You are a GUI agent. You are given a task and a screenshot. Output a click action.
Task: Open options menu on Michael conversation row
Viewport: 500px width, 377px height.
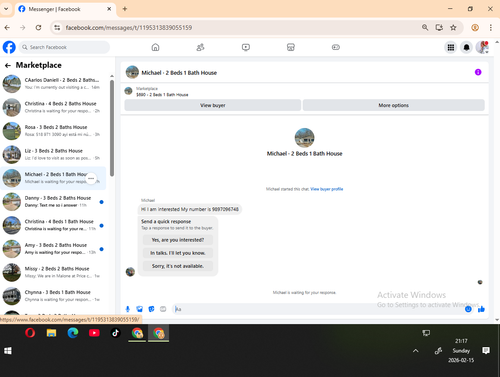pyautogui.click(x=91, y=178)
